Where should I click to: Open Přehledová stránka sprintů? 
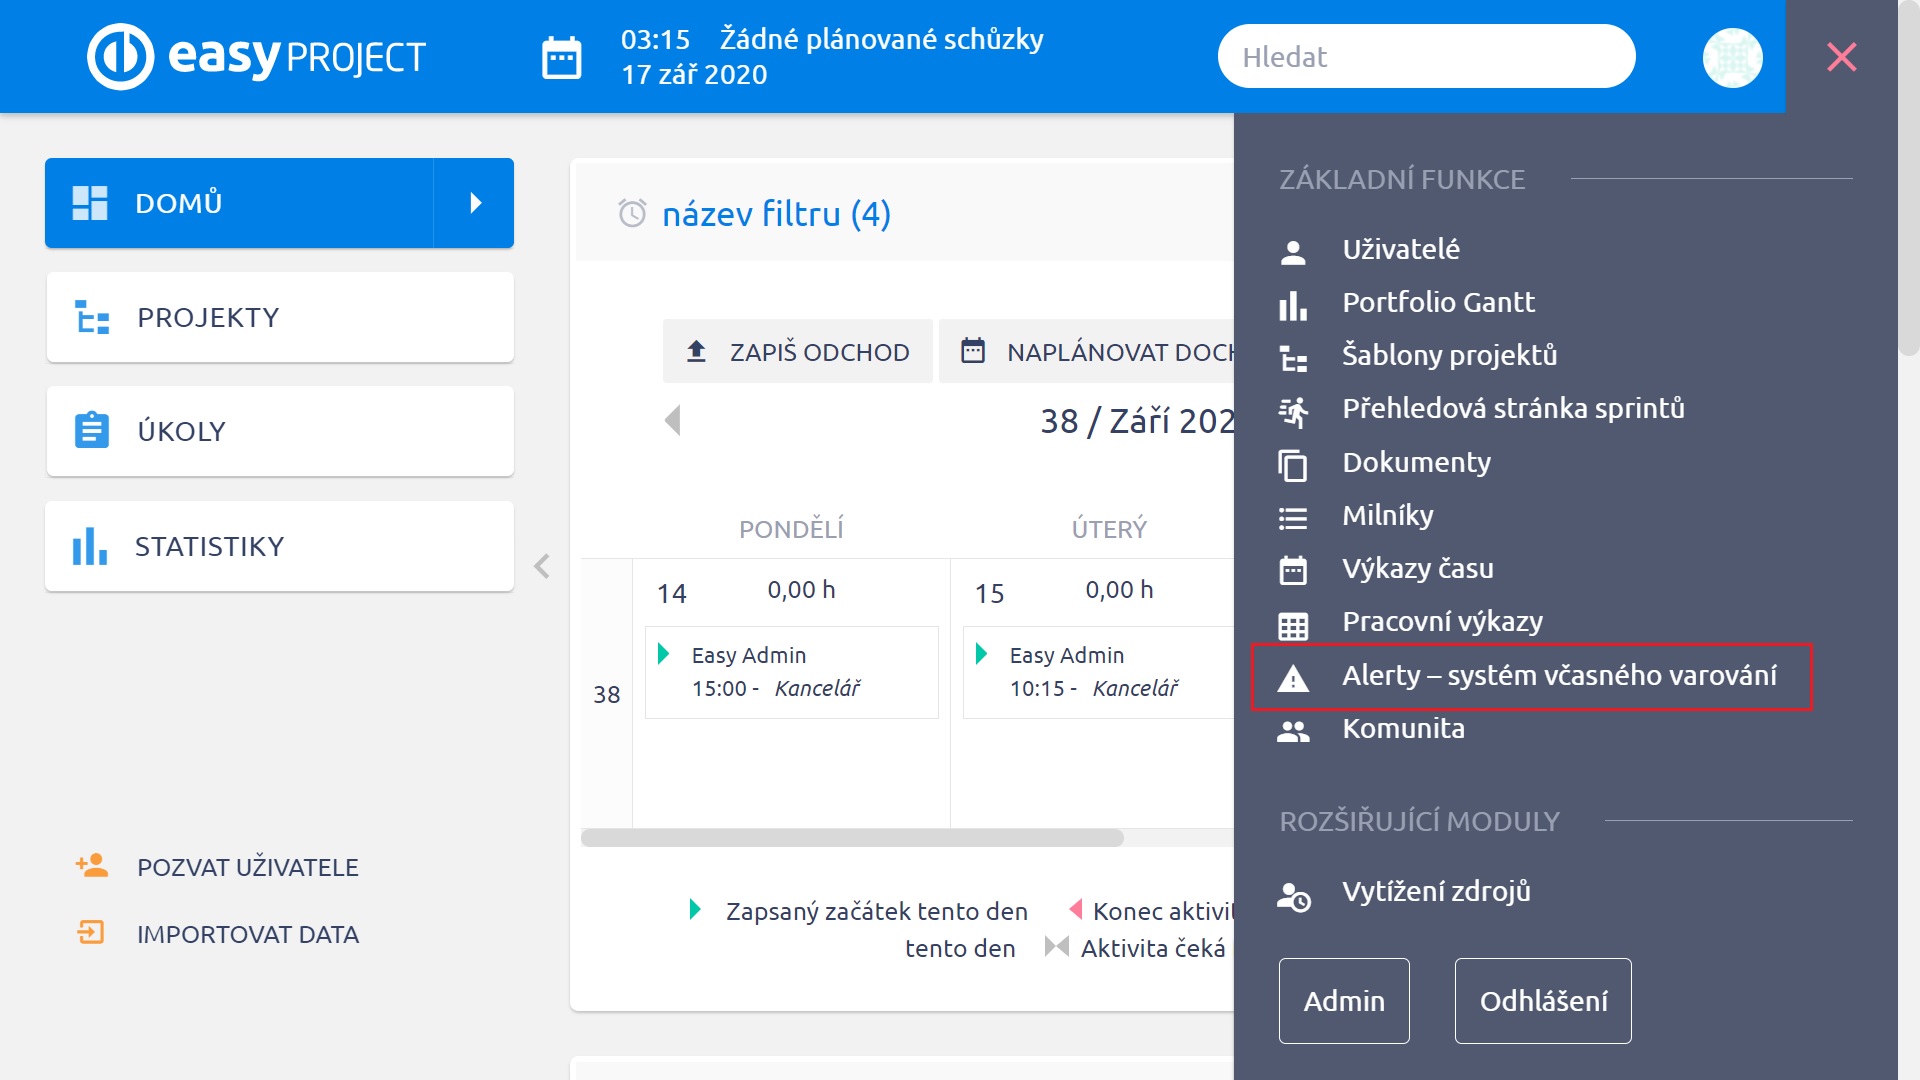(x=1514, y=408)
